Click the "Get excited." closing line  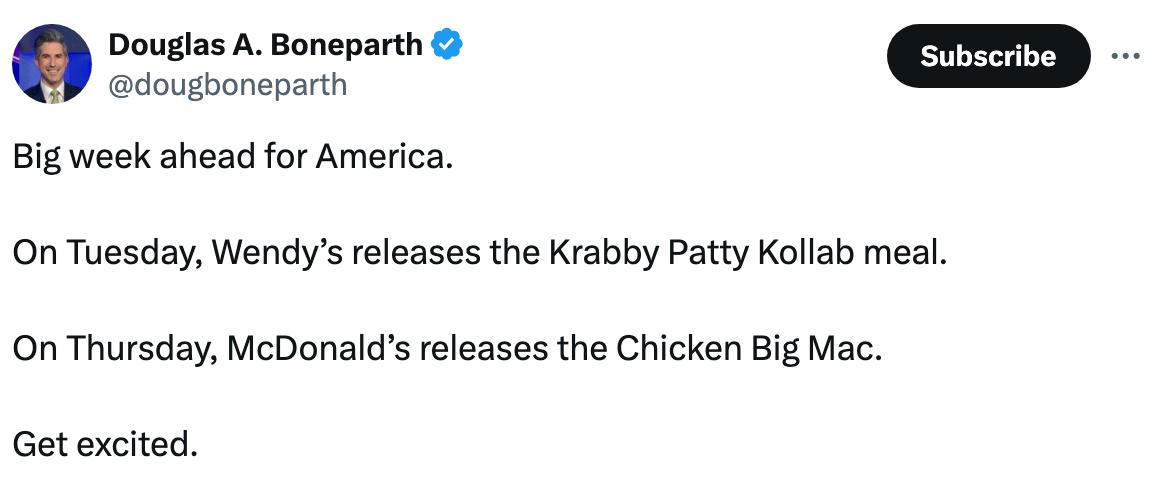point(105,444)
